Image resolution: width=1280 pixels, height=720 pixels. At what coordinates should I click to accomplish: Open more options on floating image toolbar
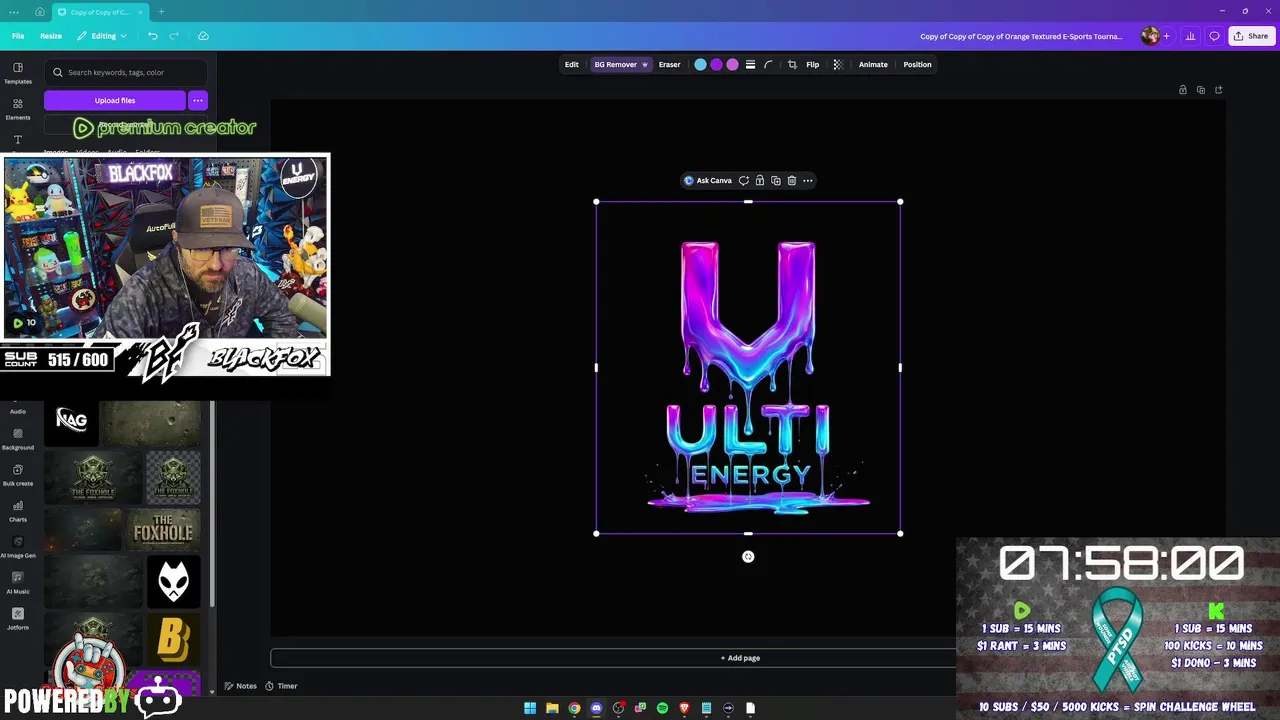point(807,181)
